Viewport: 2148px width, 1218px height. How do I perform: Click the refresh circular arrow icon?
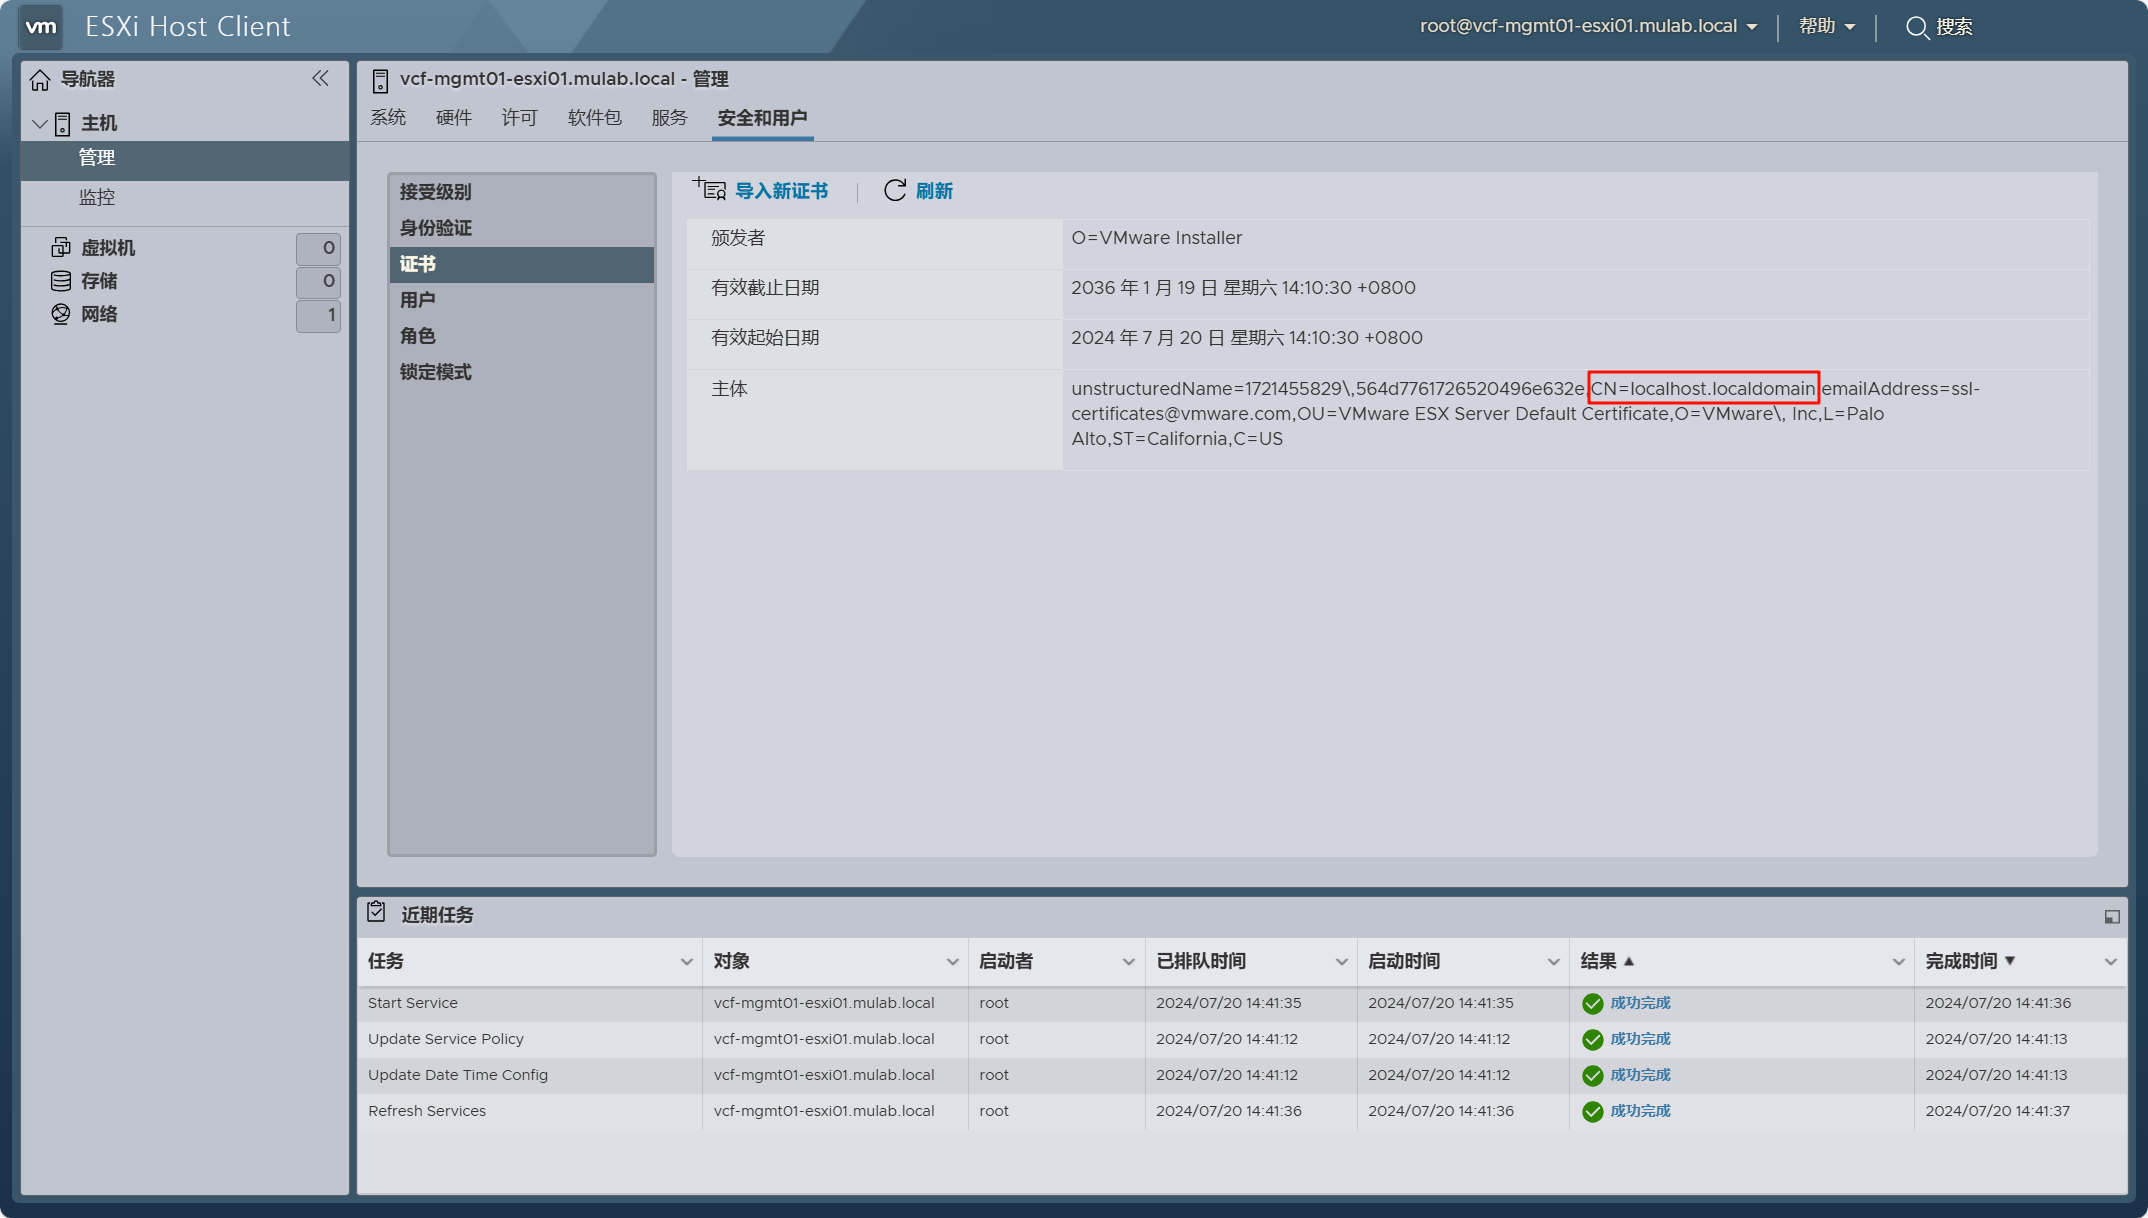[895, 190]
